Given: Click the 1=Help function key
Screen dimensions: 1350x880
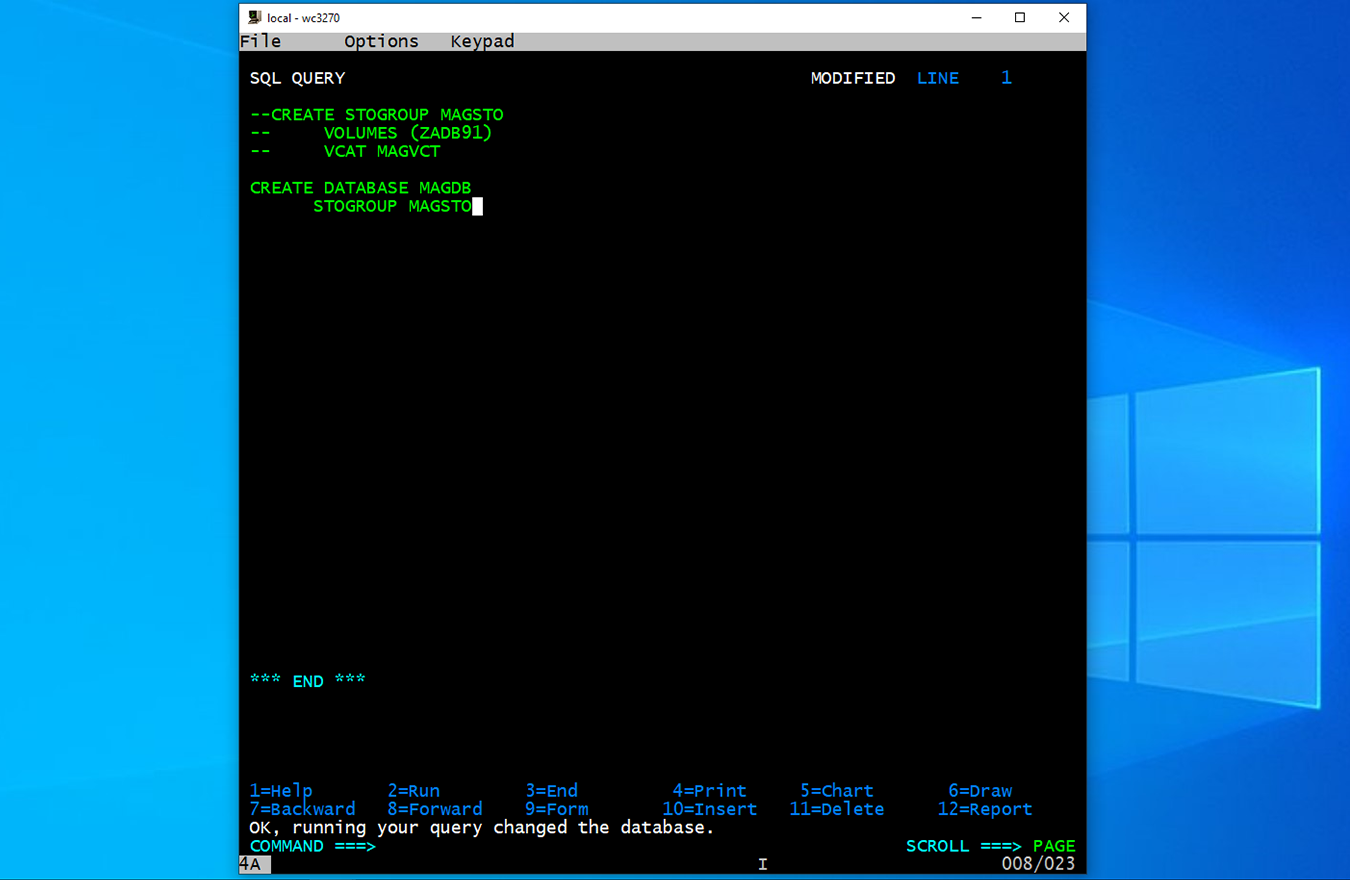Looking at the screenshot, I should click(x=281, y=791).
